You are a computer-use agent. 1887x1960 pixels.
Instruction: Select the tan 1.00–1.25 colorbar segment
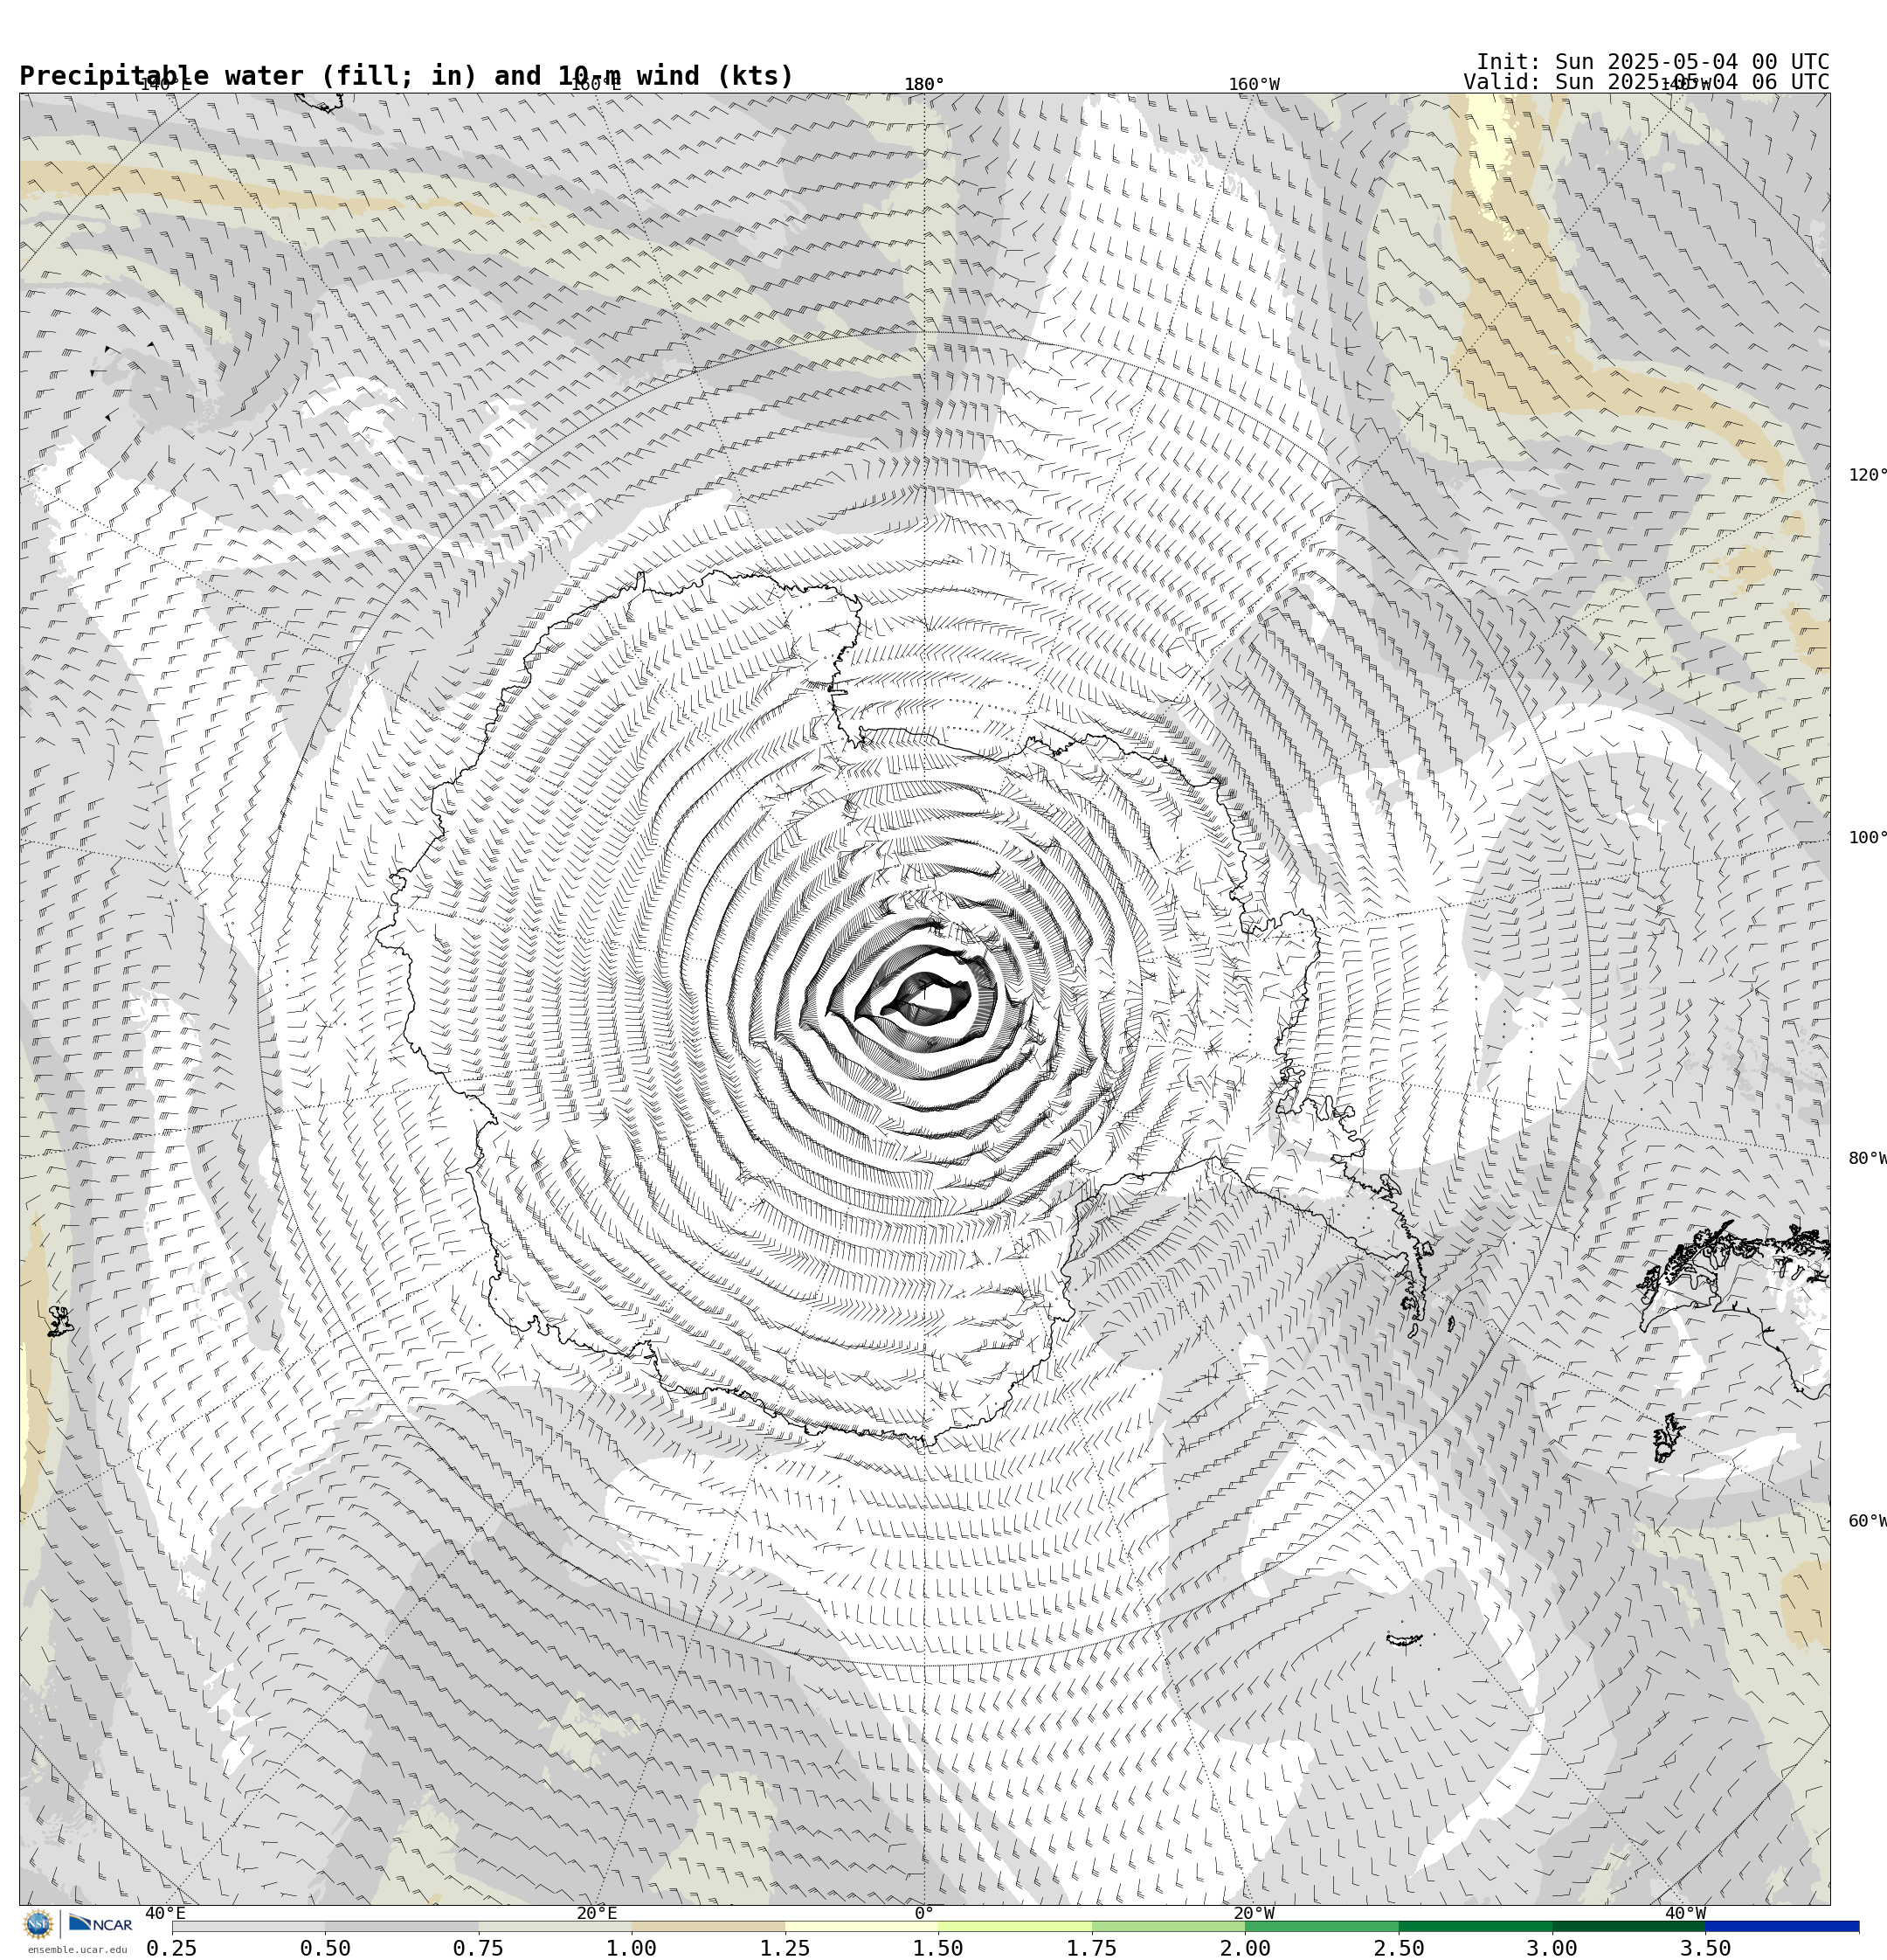[x=708, y=1926]
